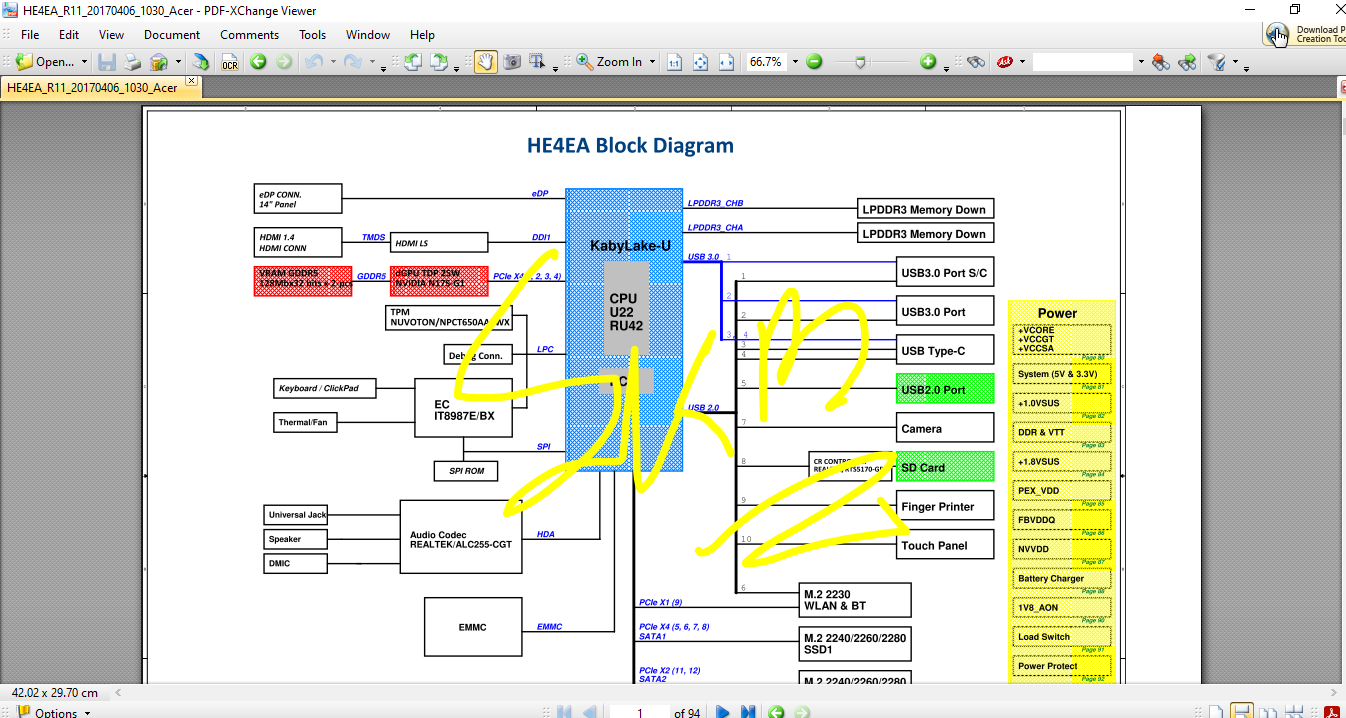Open the File menu
The image size is (1346, 718).
30,35
